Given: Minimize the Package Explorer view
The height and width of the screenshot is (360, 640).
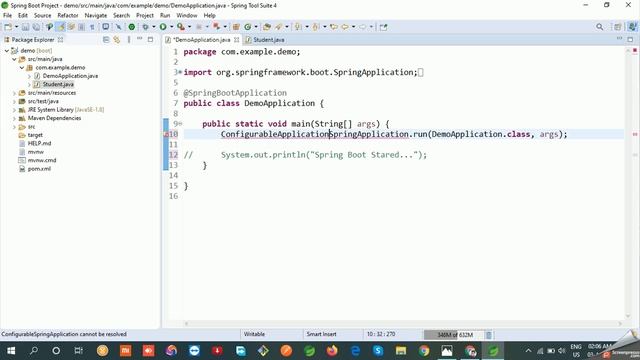Looking at the screenshot, I should pyautogui.click(x=140, y=39).
